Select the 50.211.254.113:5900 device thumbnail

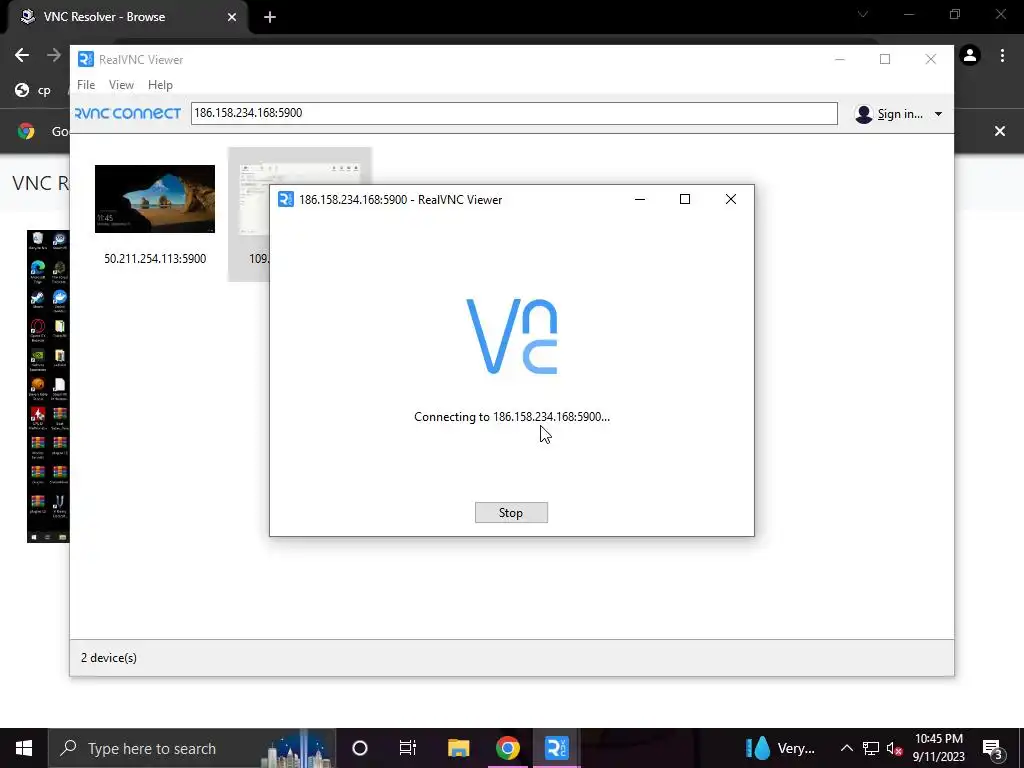click(155, 199)
